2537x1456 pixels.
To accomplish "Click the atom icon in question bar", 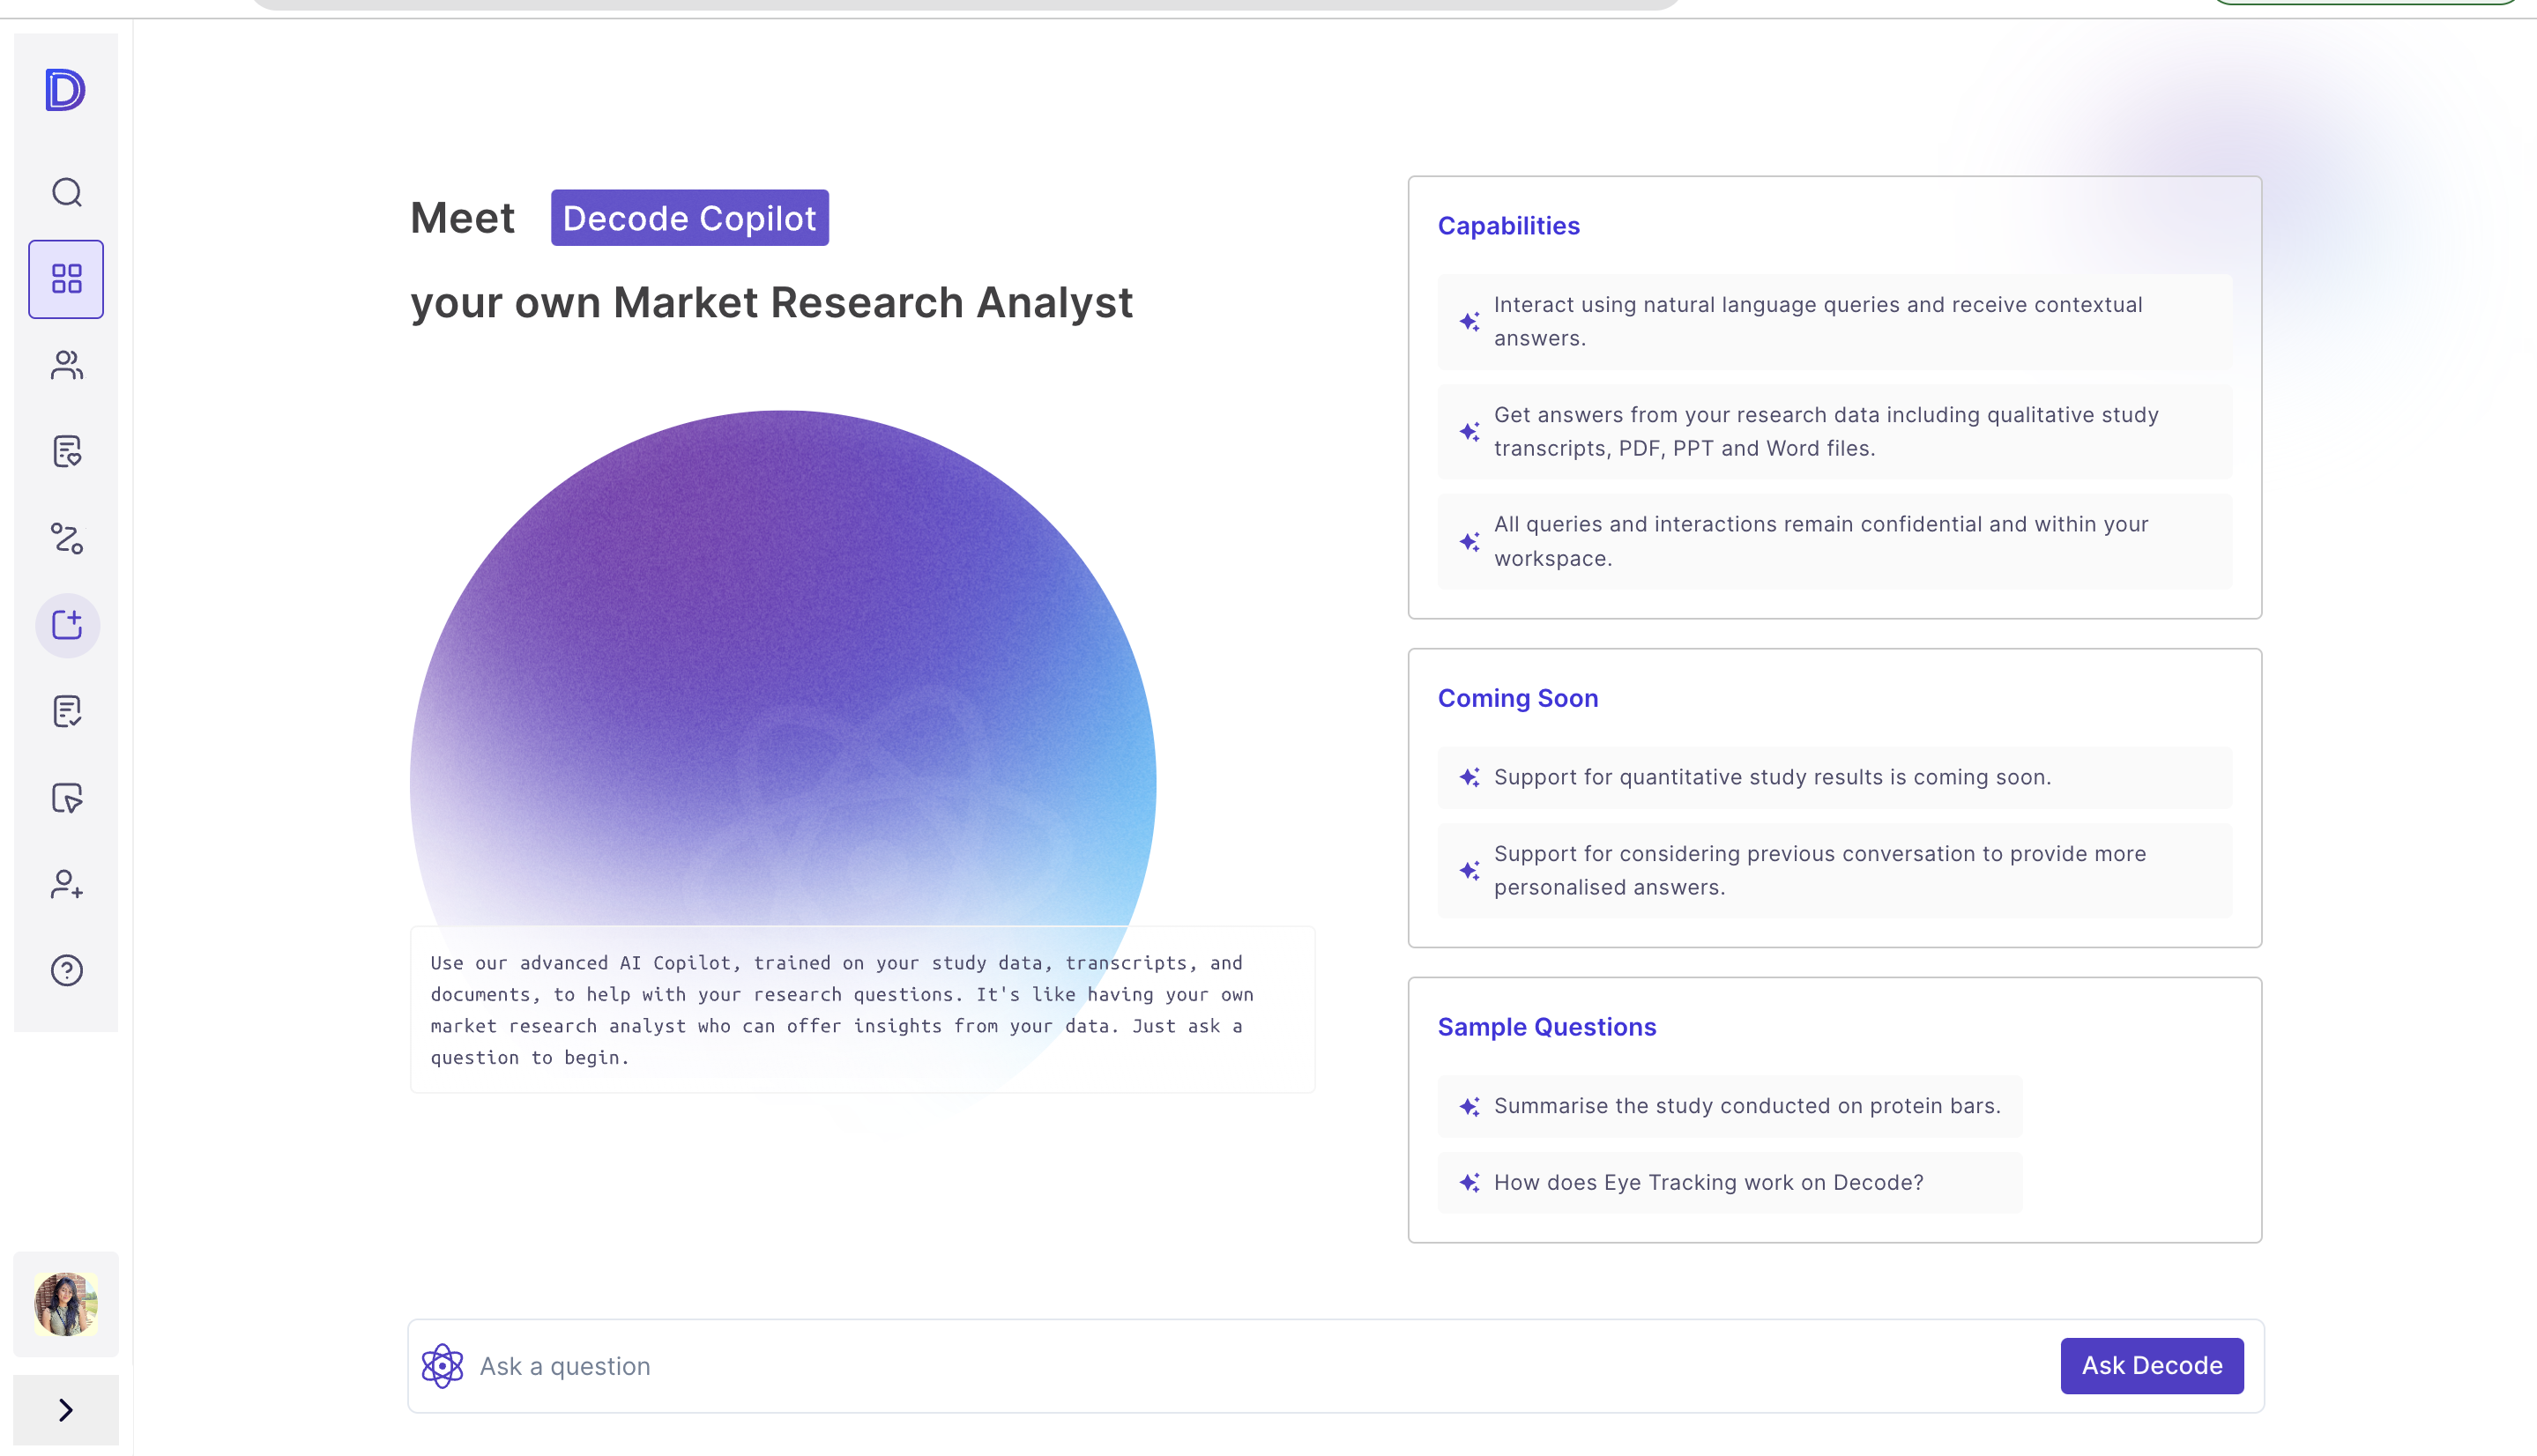I will point(442,1366).
